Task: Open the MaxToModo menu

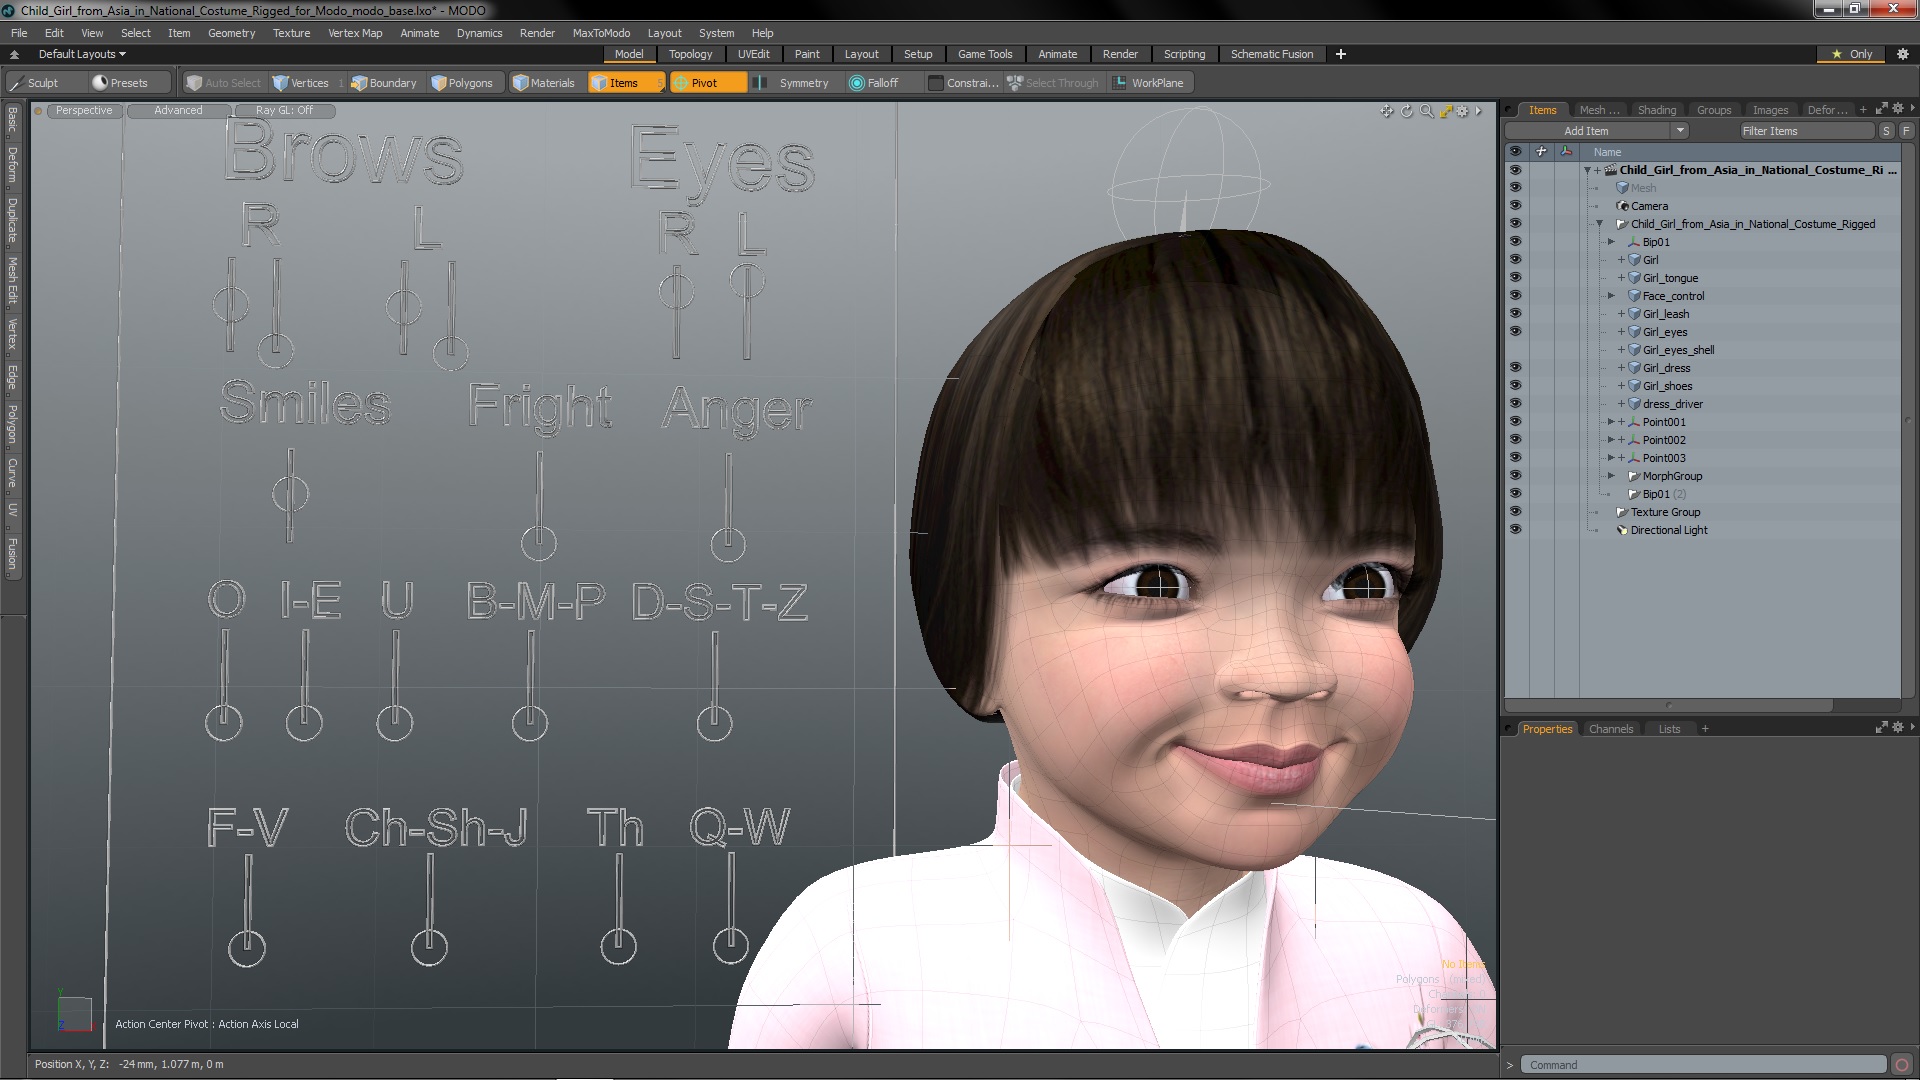Action: 601,33
